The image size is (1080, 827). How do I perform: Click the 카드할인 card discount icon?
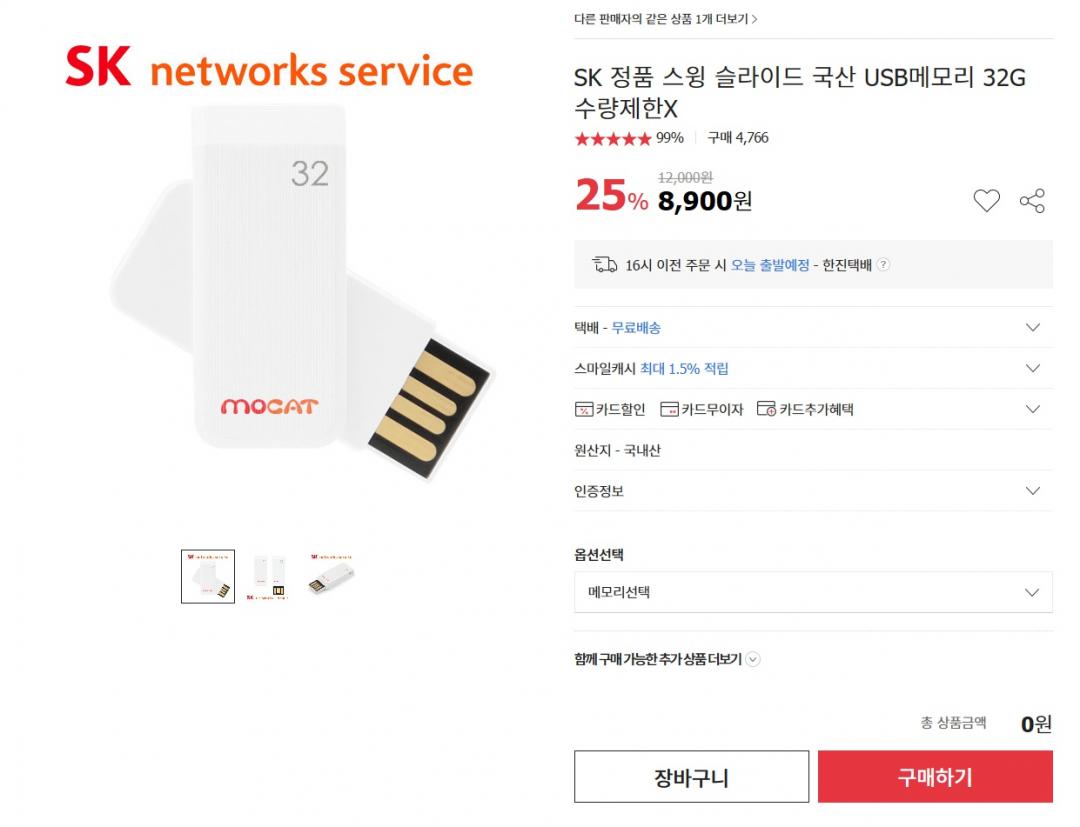[583, 409]
